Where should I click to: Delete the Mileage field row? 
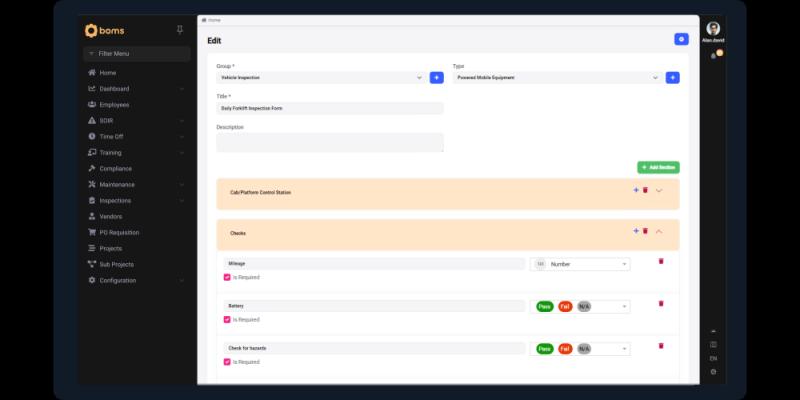pyautogui.click(x=660, y=262)
